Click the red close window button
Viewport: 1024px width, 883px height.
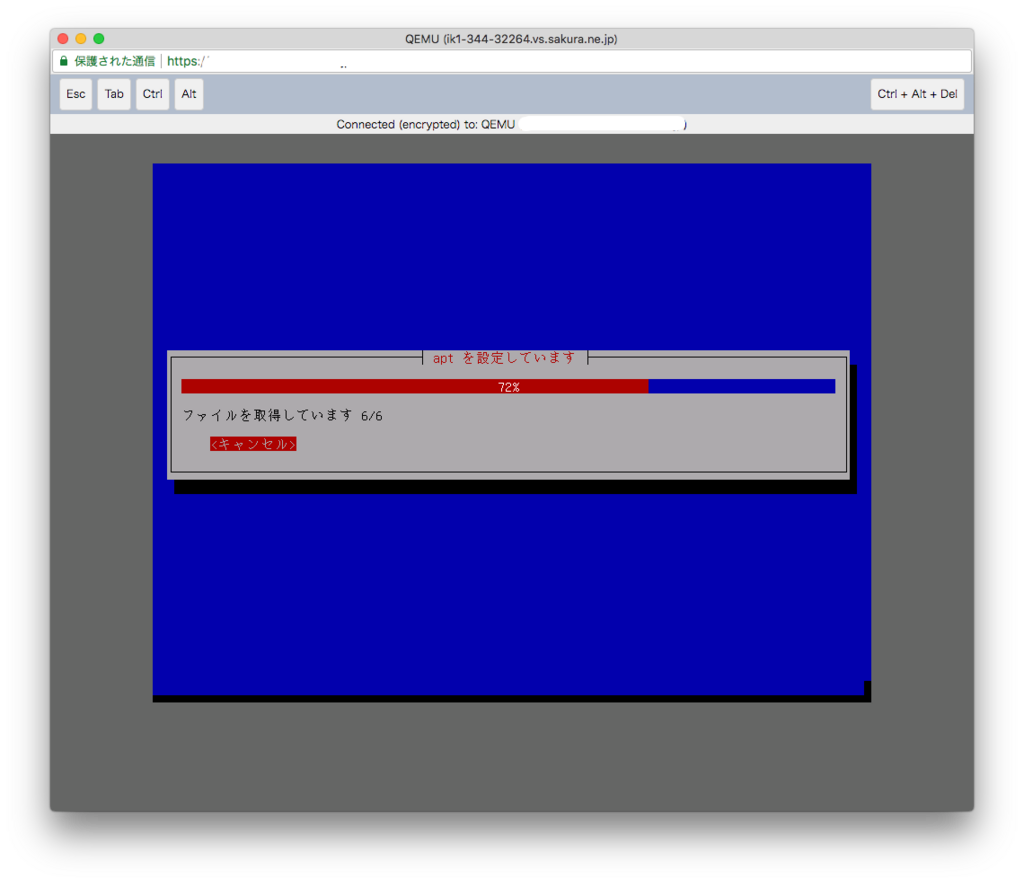(x=63, y=39)
